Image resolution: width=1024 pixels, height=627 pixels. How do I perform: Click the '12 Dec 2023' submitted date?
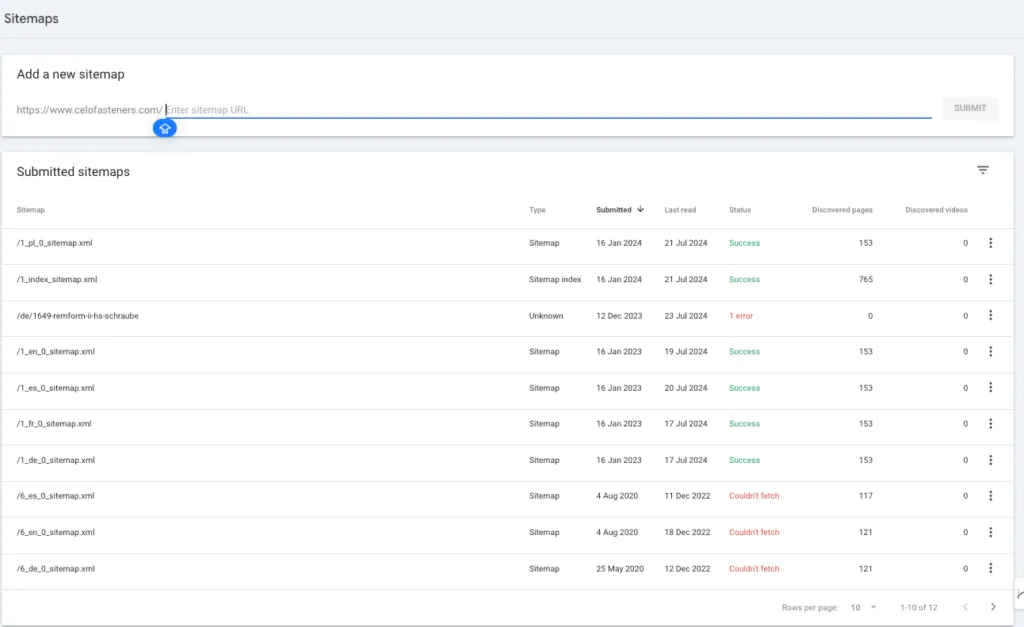point(618,316)
